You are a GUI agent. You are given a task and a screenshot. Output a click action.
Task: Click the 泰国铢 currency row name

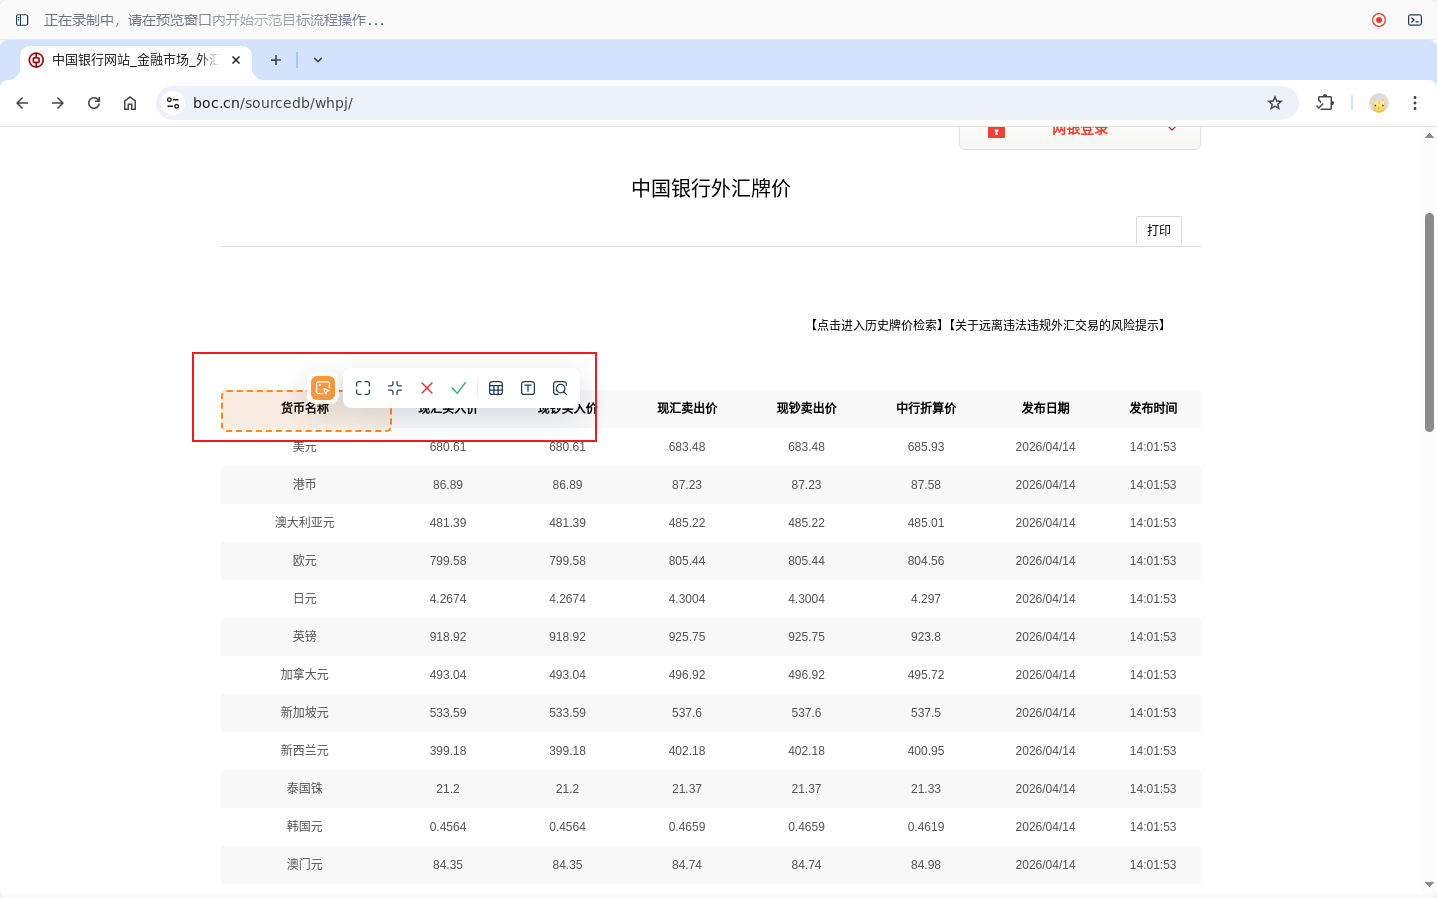pyautogui.click(x=305, y=789)
